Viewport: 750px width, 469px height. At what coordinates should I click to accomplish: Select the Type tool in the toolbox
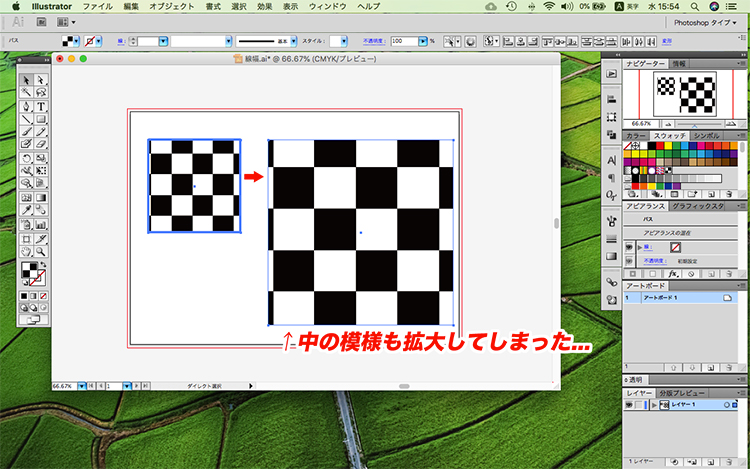(x=41, y=106)
